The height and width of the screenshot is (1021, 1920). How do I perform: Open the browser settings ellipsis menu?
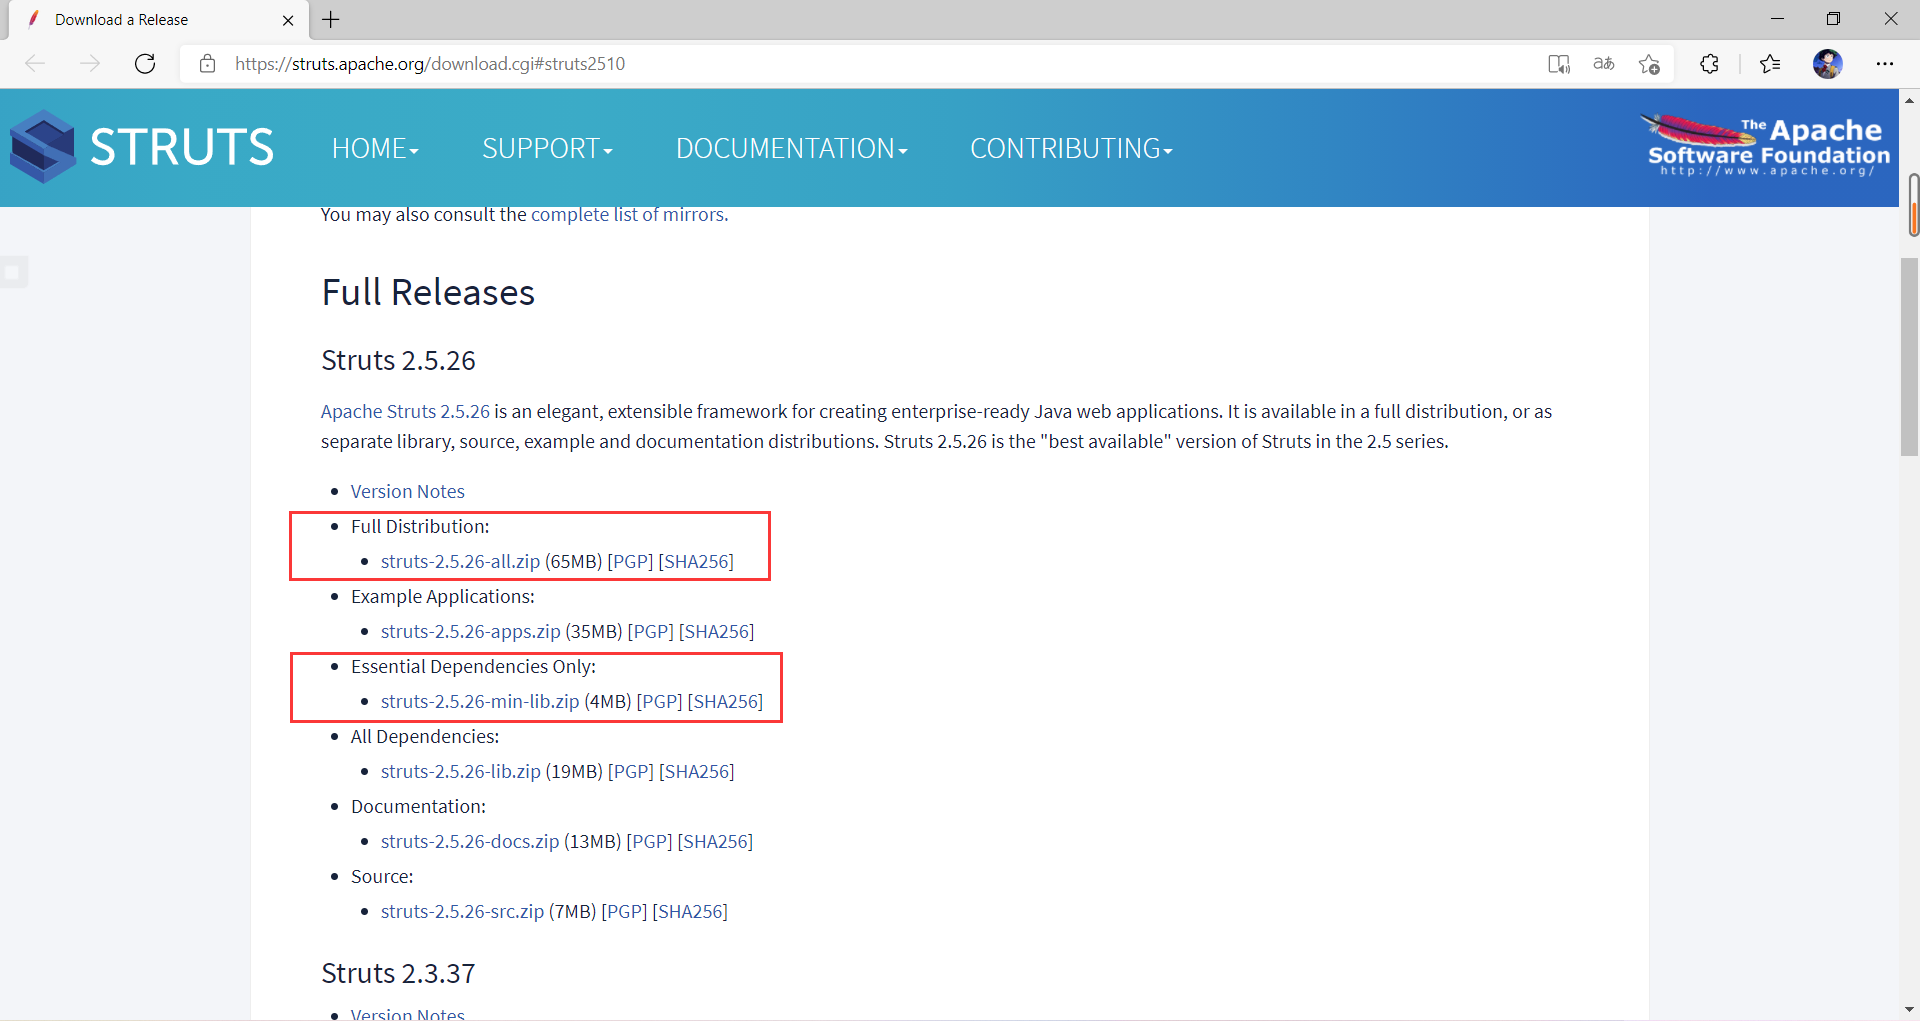[x=1885, y=64]
